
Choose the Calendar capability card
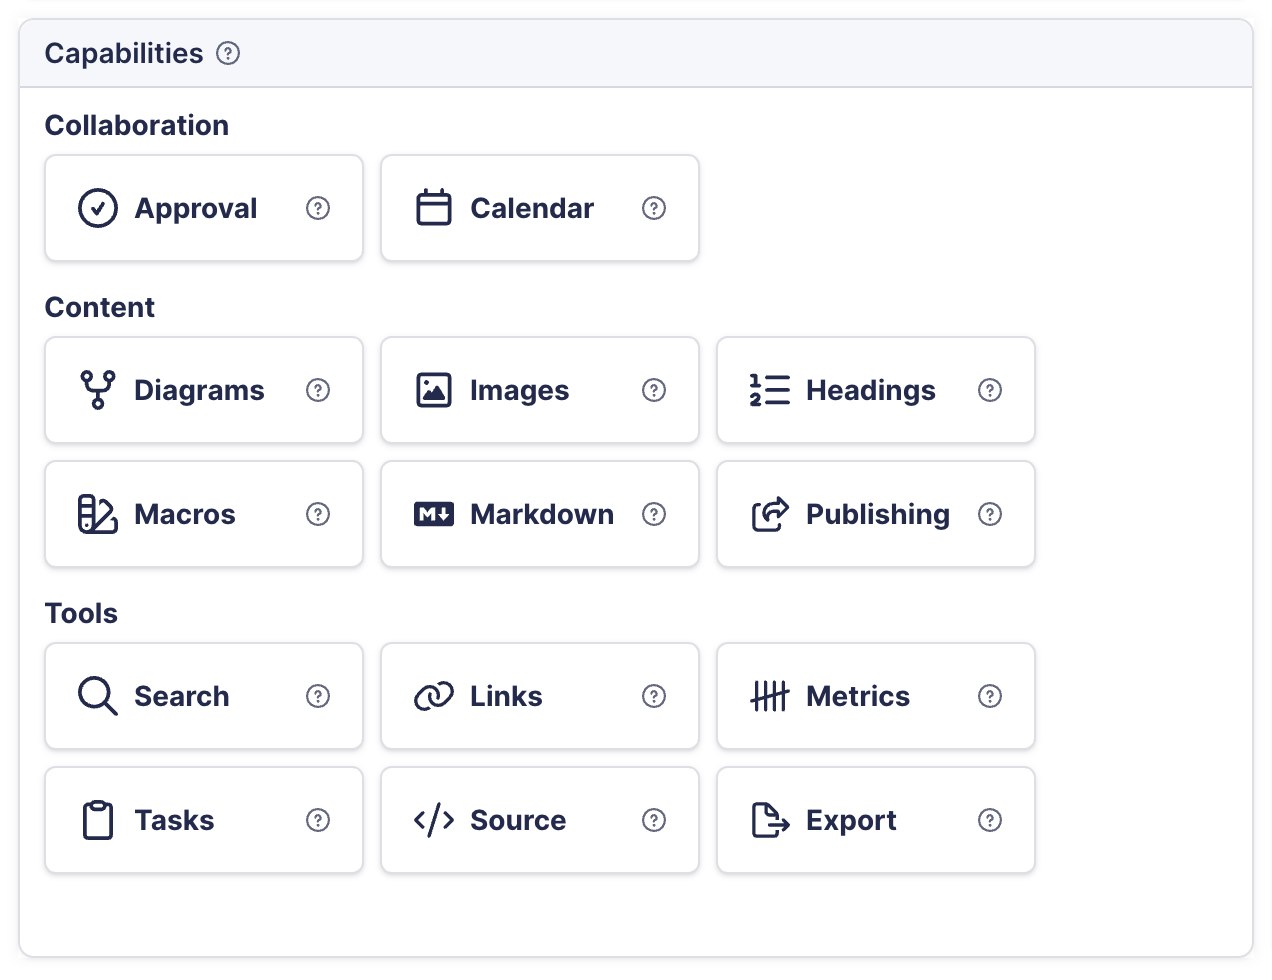540,208
